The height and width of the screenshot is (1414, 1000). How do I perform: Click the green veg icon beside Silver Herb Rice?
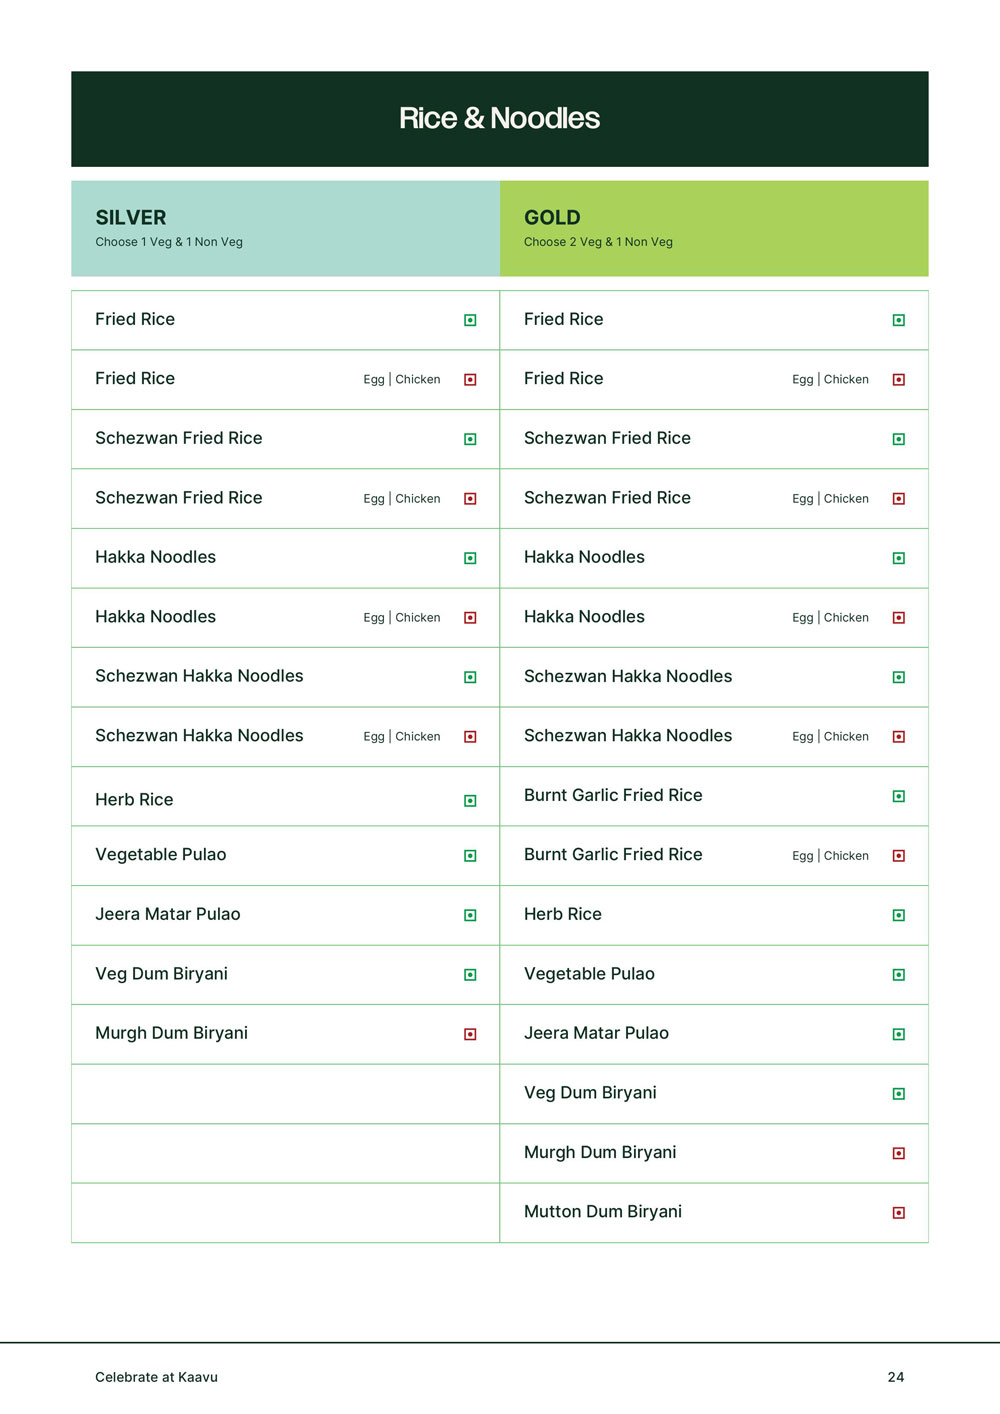point(470,801)
